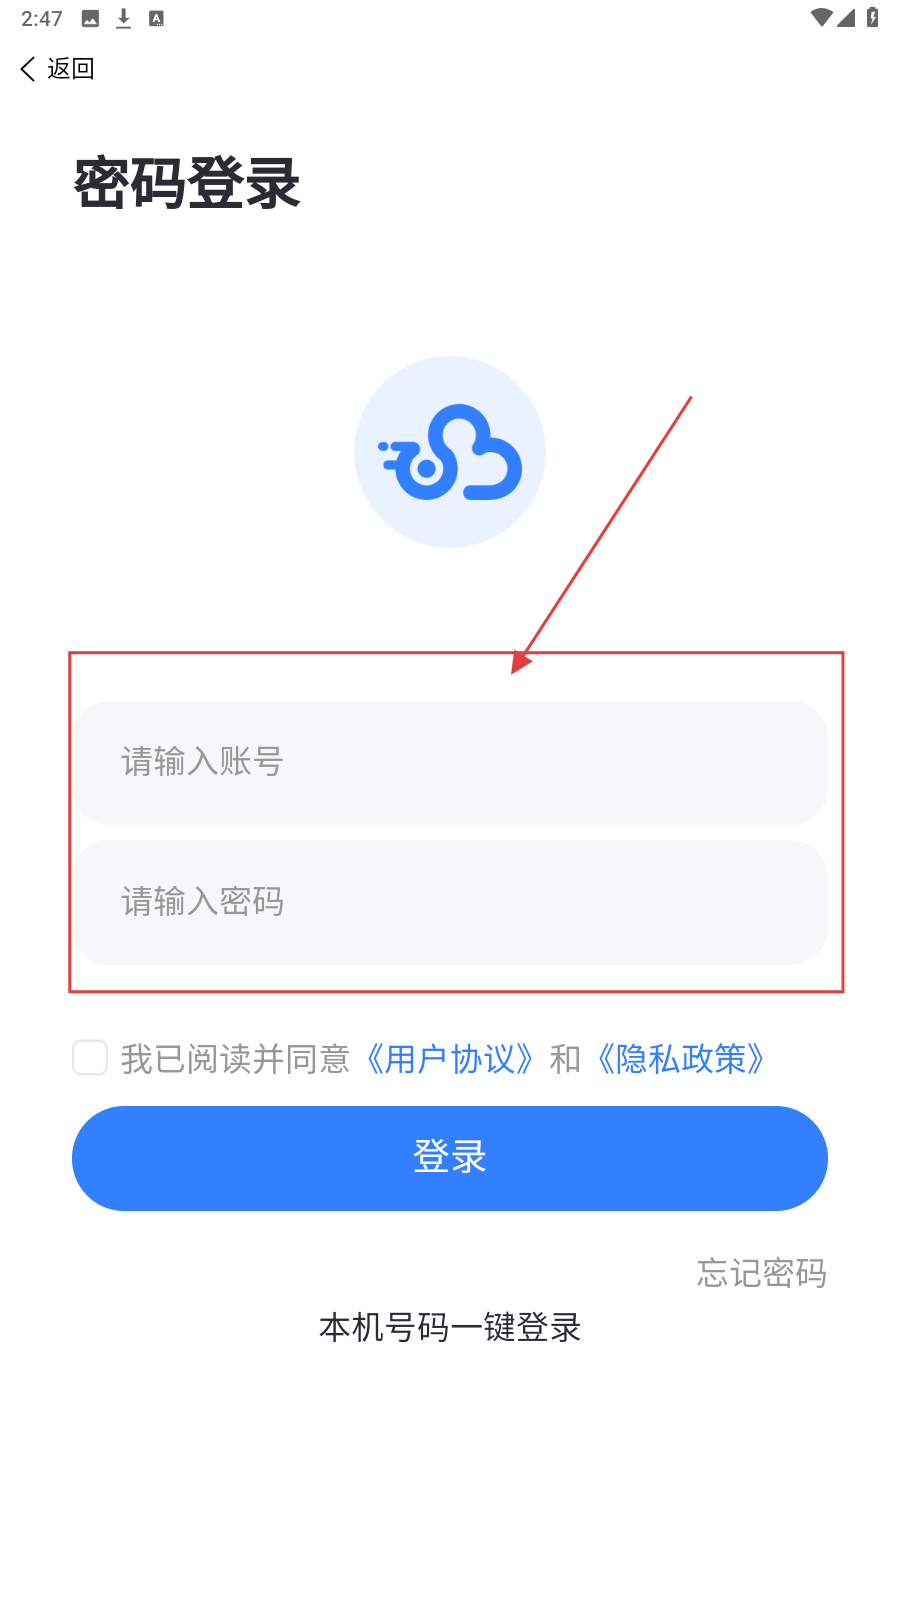900x1600 pixels.
Task: Tap the 2:47 clock in status bar
Action: click(42, 18)
